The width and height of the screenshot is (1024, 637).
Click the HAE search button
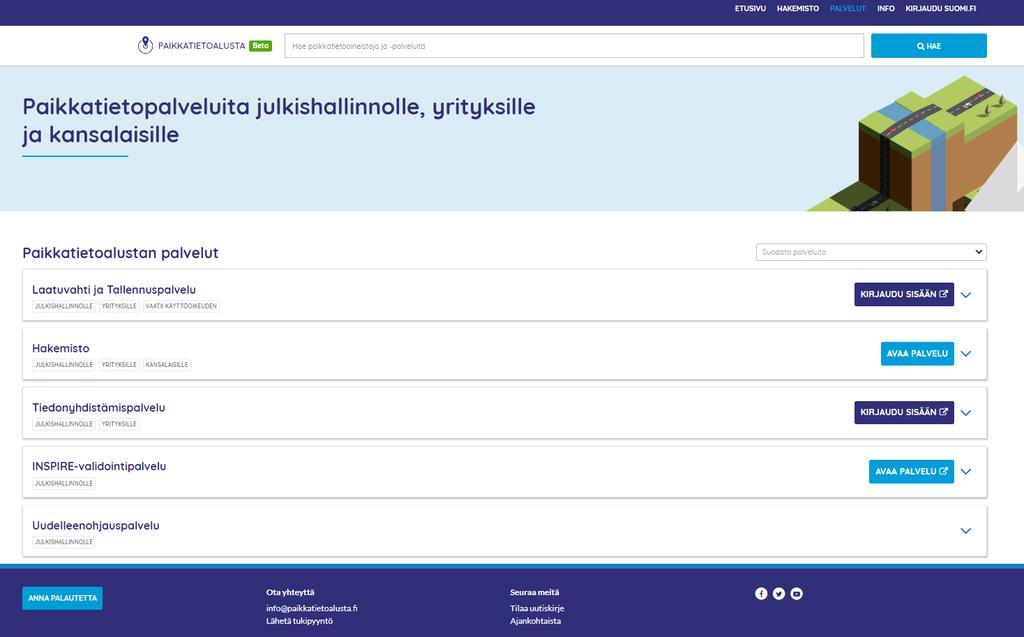point(929,46)
